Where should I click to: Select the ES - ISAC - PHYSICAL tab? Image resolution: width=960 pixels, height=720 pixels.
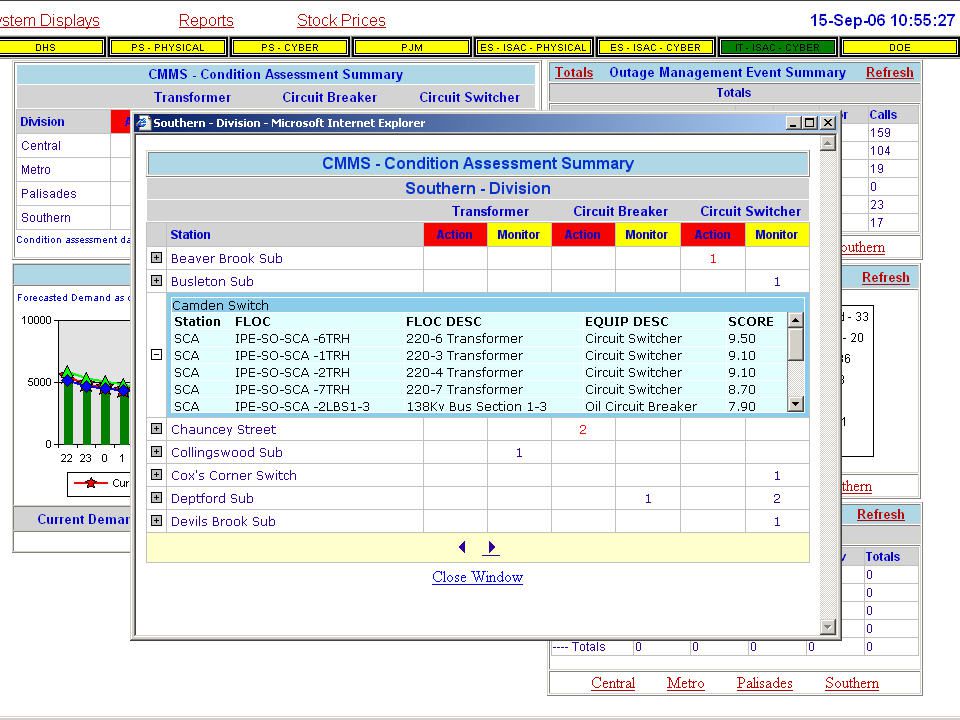point(533,47)
